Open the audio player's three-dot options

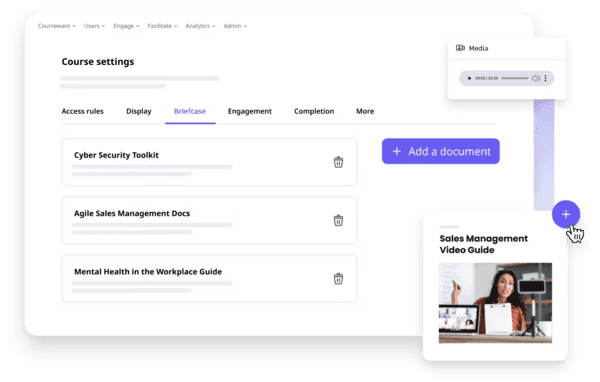pos(545,78)
